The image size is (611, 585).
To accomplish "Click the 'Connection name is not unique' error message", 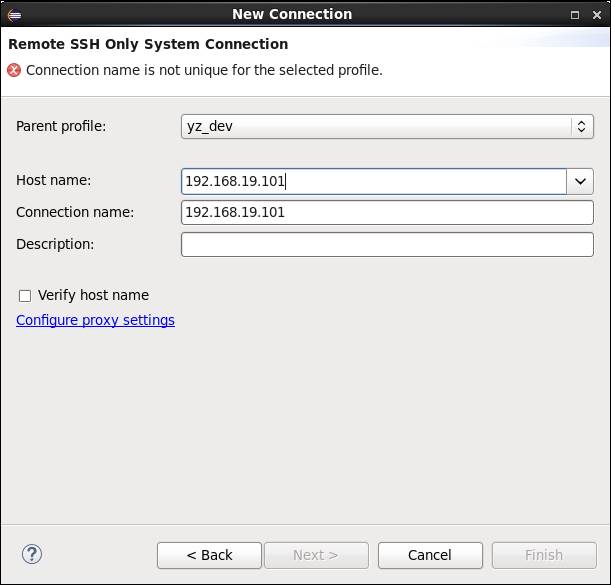I will (x=204, y=70).
